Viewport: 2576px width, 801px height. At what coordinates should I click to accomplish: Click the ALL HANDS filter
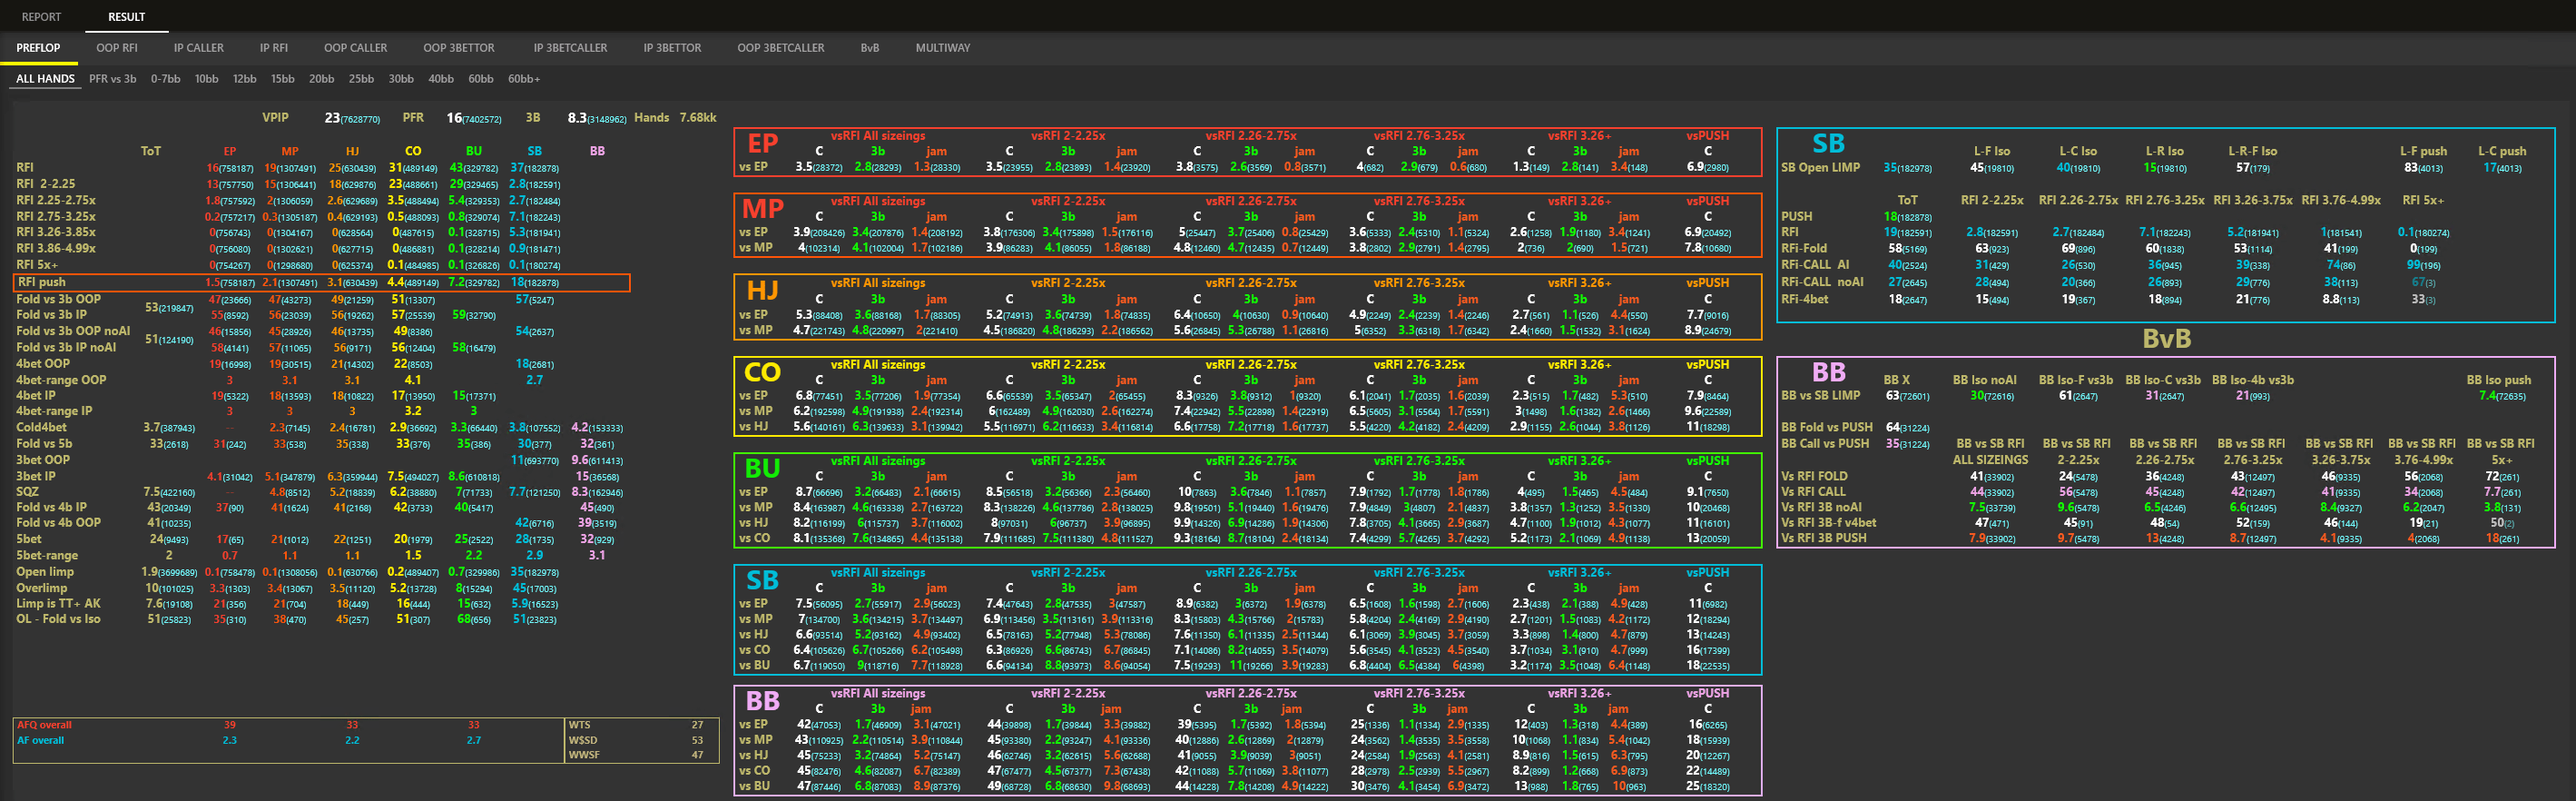click(x=45, y=79)
